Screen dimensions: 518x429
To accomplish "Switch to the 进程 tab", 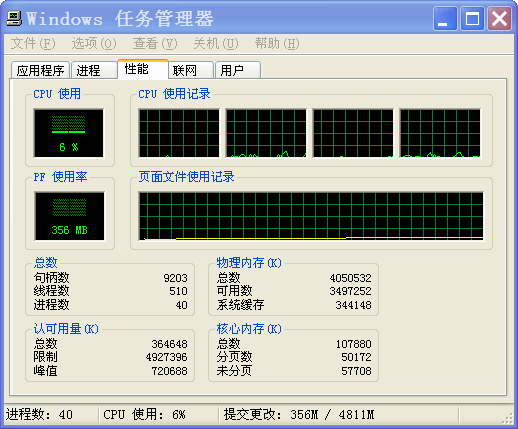I will click(94, 70).
